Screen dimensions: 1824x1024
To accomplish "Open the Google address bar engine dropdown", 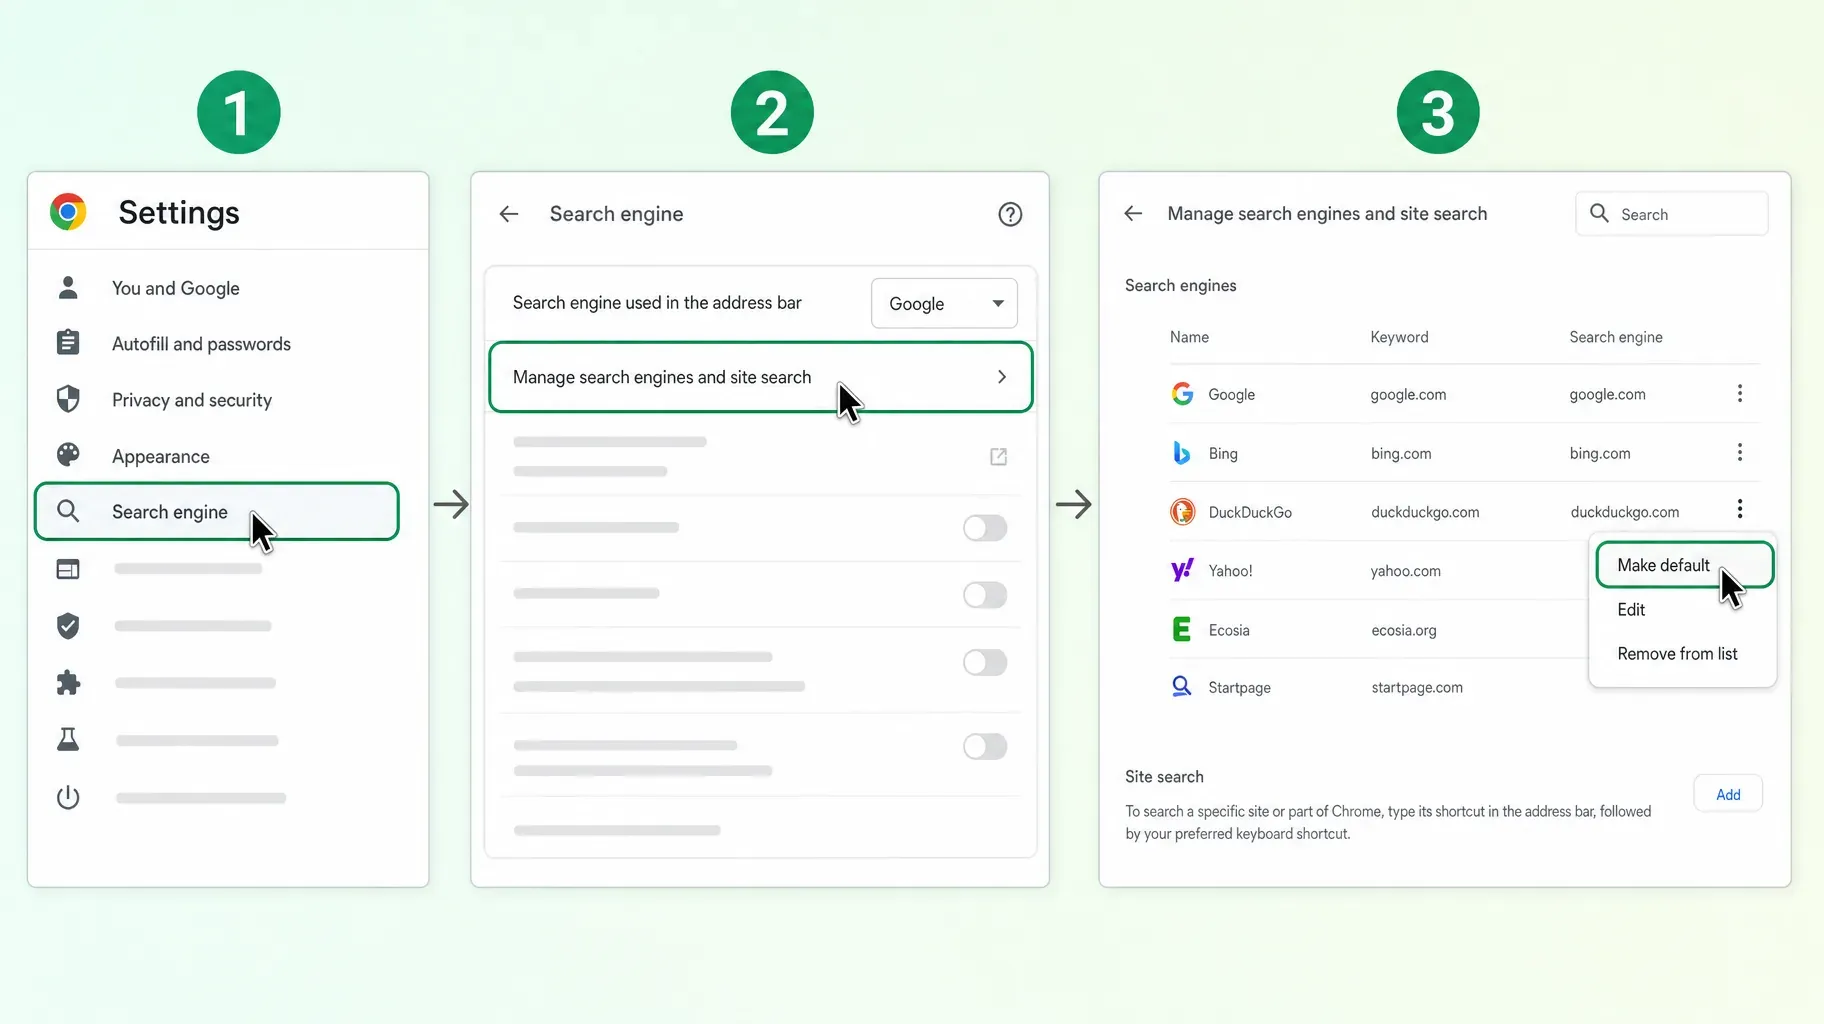I will click(944, 303).
